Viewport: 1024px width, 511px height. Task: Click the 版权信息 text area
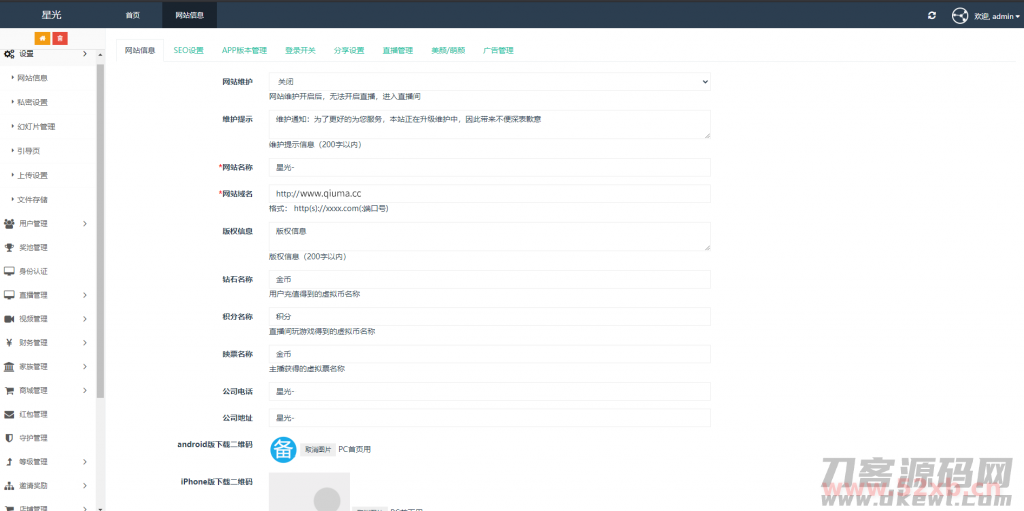click(490, 237)
